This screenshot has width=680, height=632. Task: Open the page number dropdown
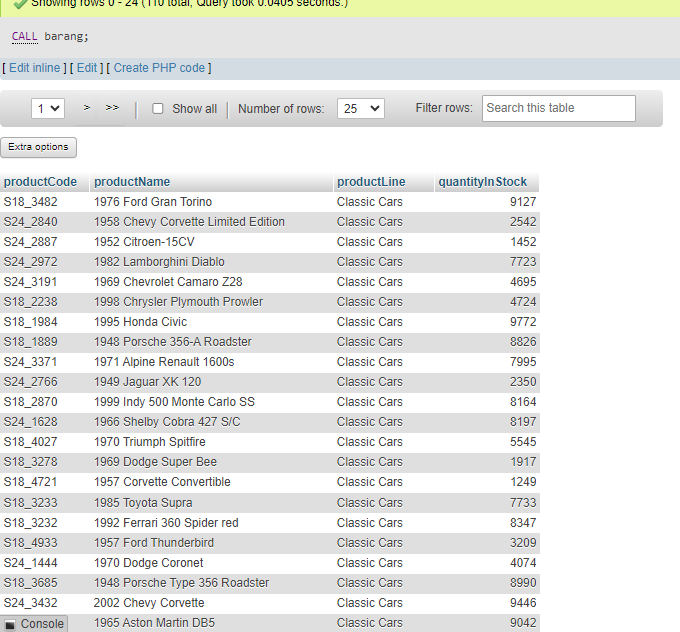pyautogui.click(x=48, y=108)
